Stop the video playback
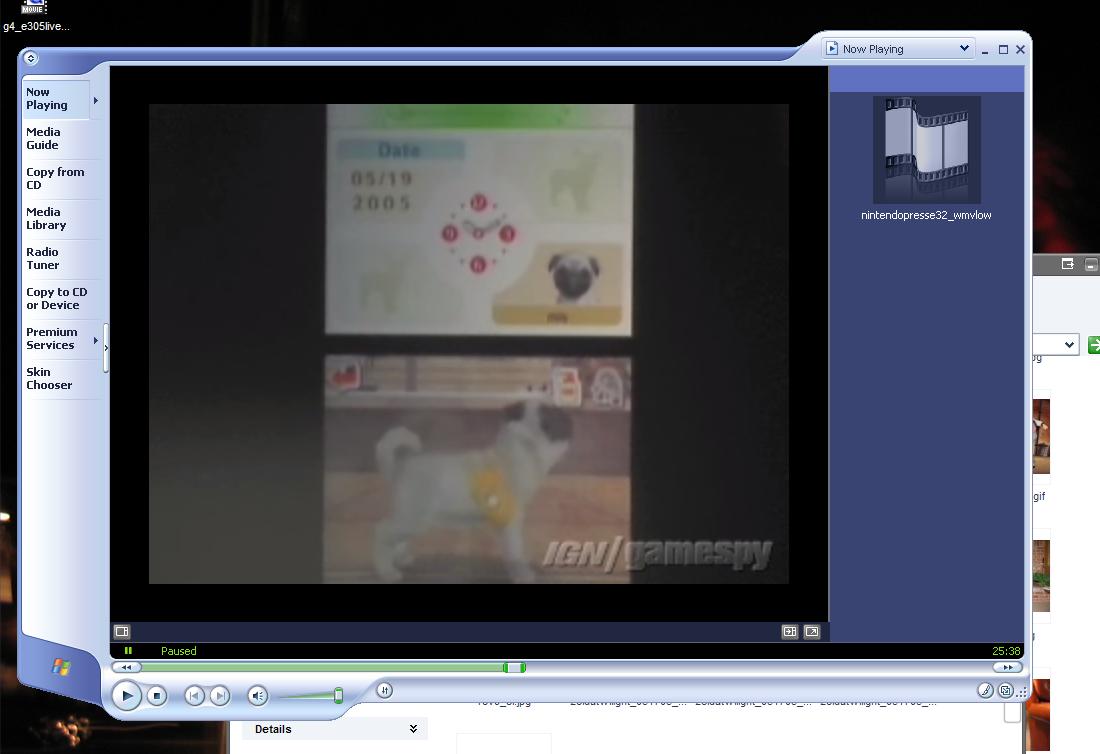The image size is (1100, 754). coord(156,696)
